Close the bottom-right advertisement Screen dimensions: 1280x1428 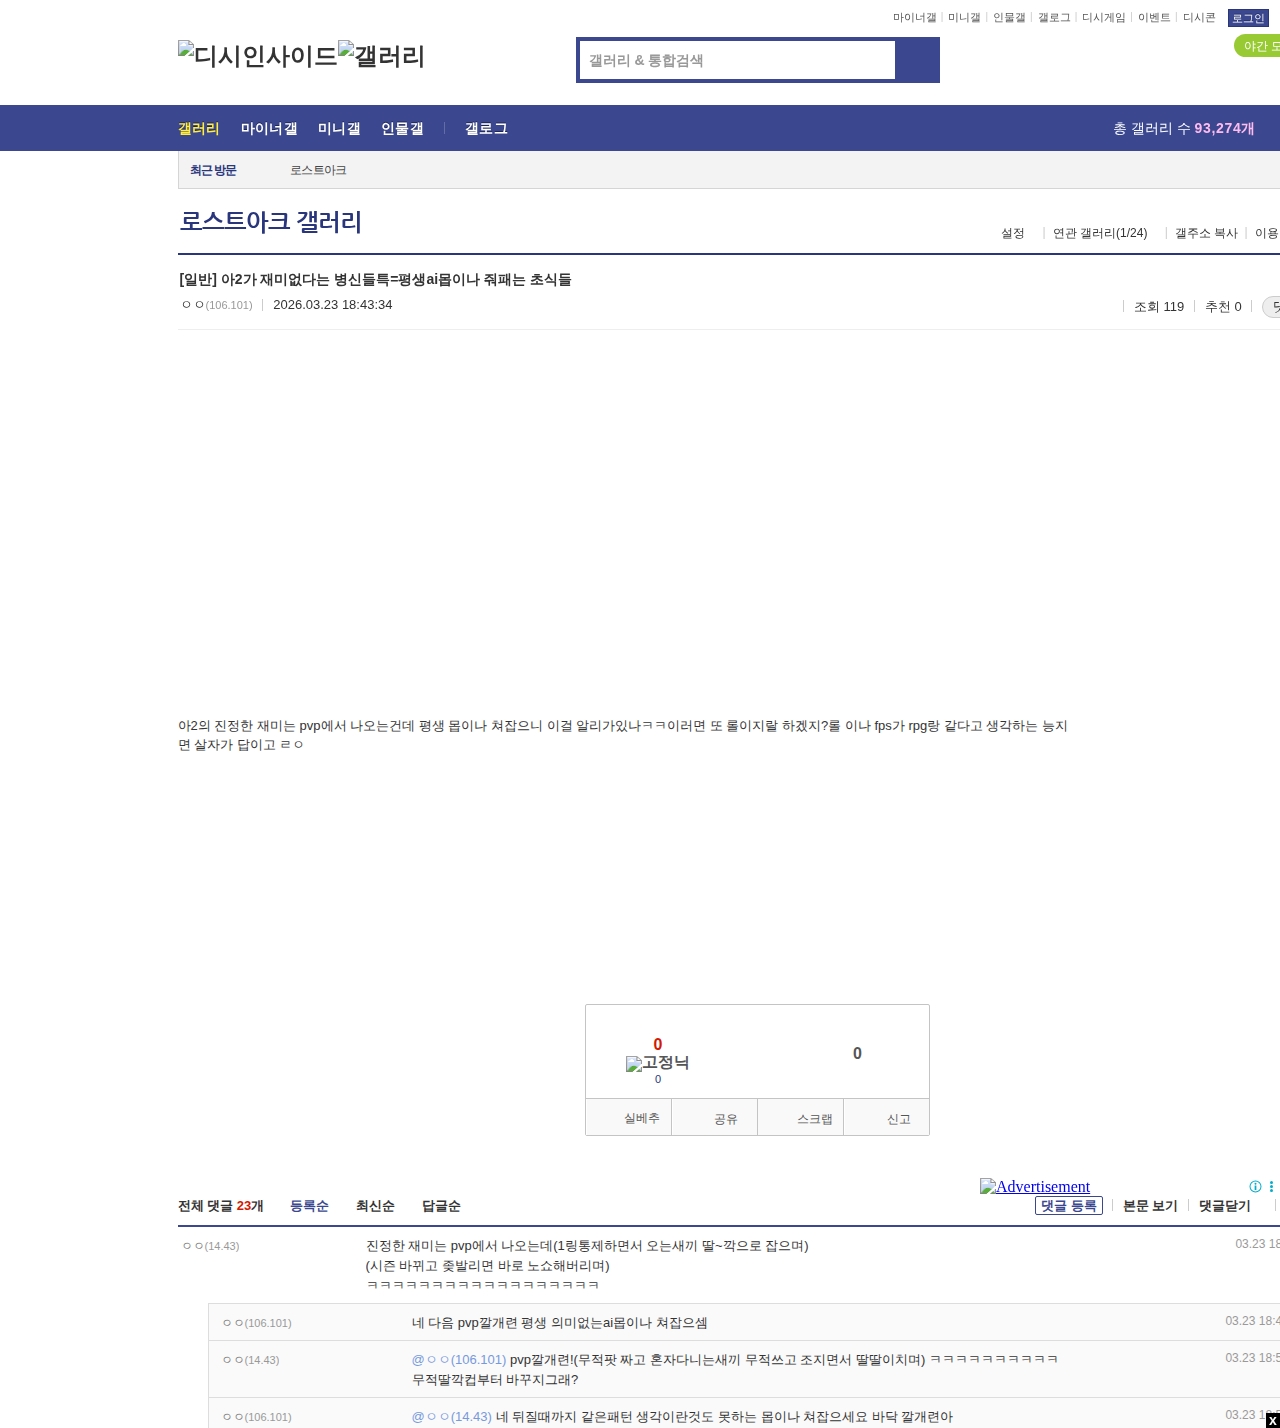click(1271, 1419)
